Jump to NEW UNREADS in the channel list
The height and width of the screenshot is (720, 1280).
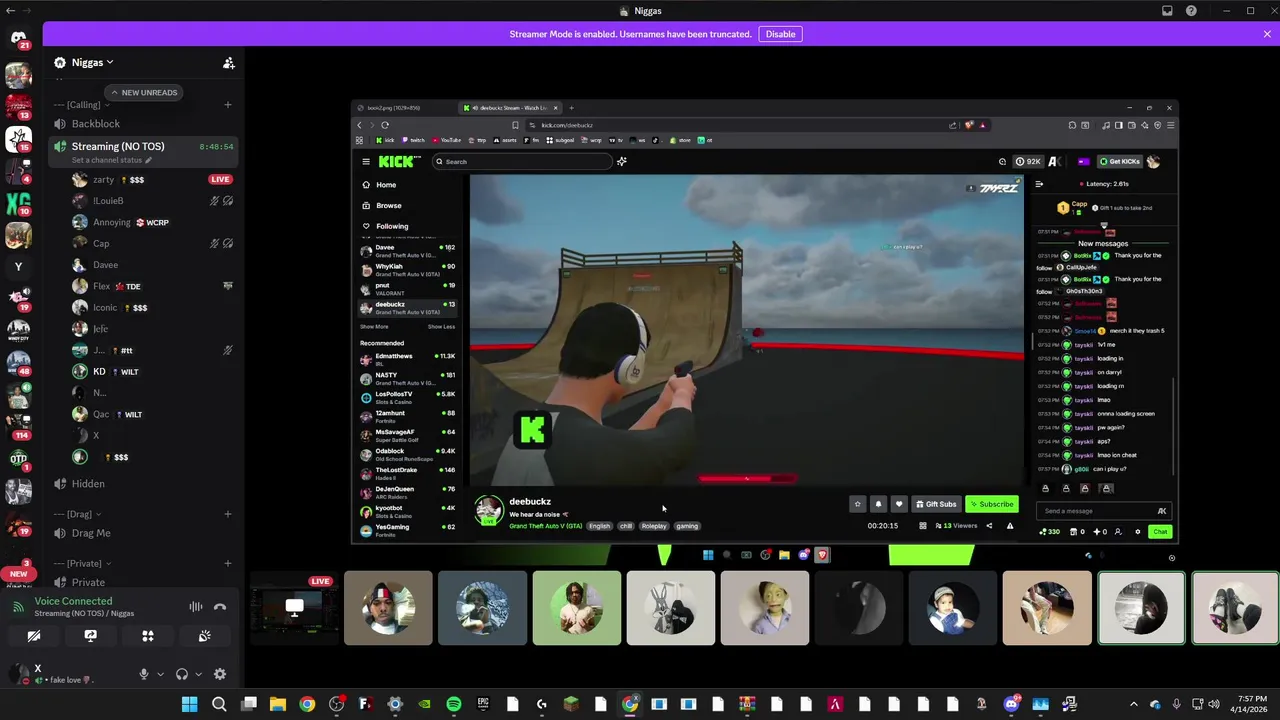click(144, 92)
